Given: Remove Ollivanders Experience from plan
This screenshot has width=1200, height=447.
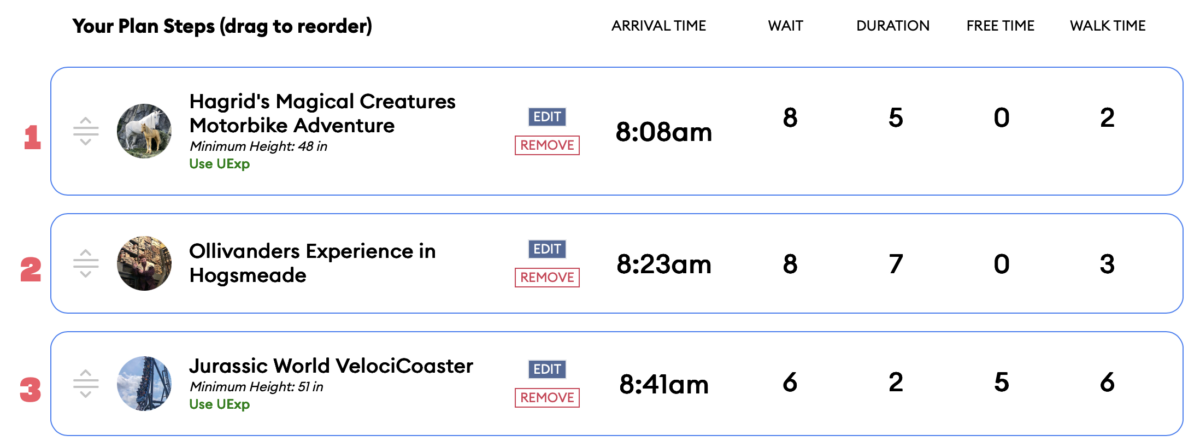Looking at the screenshot, I should (x=547, y=277).
